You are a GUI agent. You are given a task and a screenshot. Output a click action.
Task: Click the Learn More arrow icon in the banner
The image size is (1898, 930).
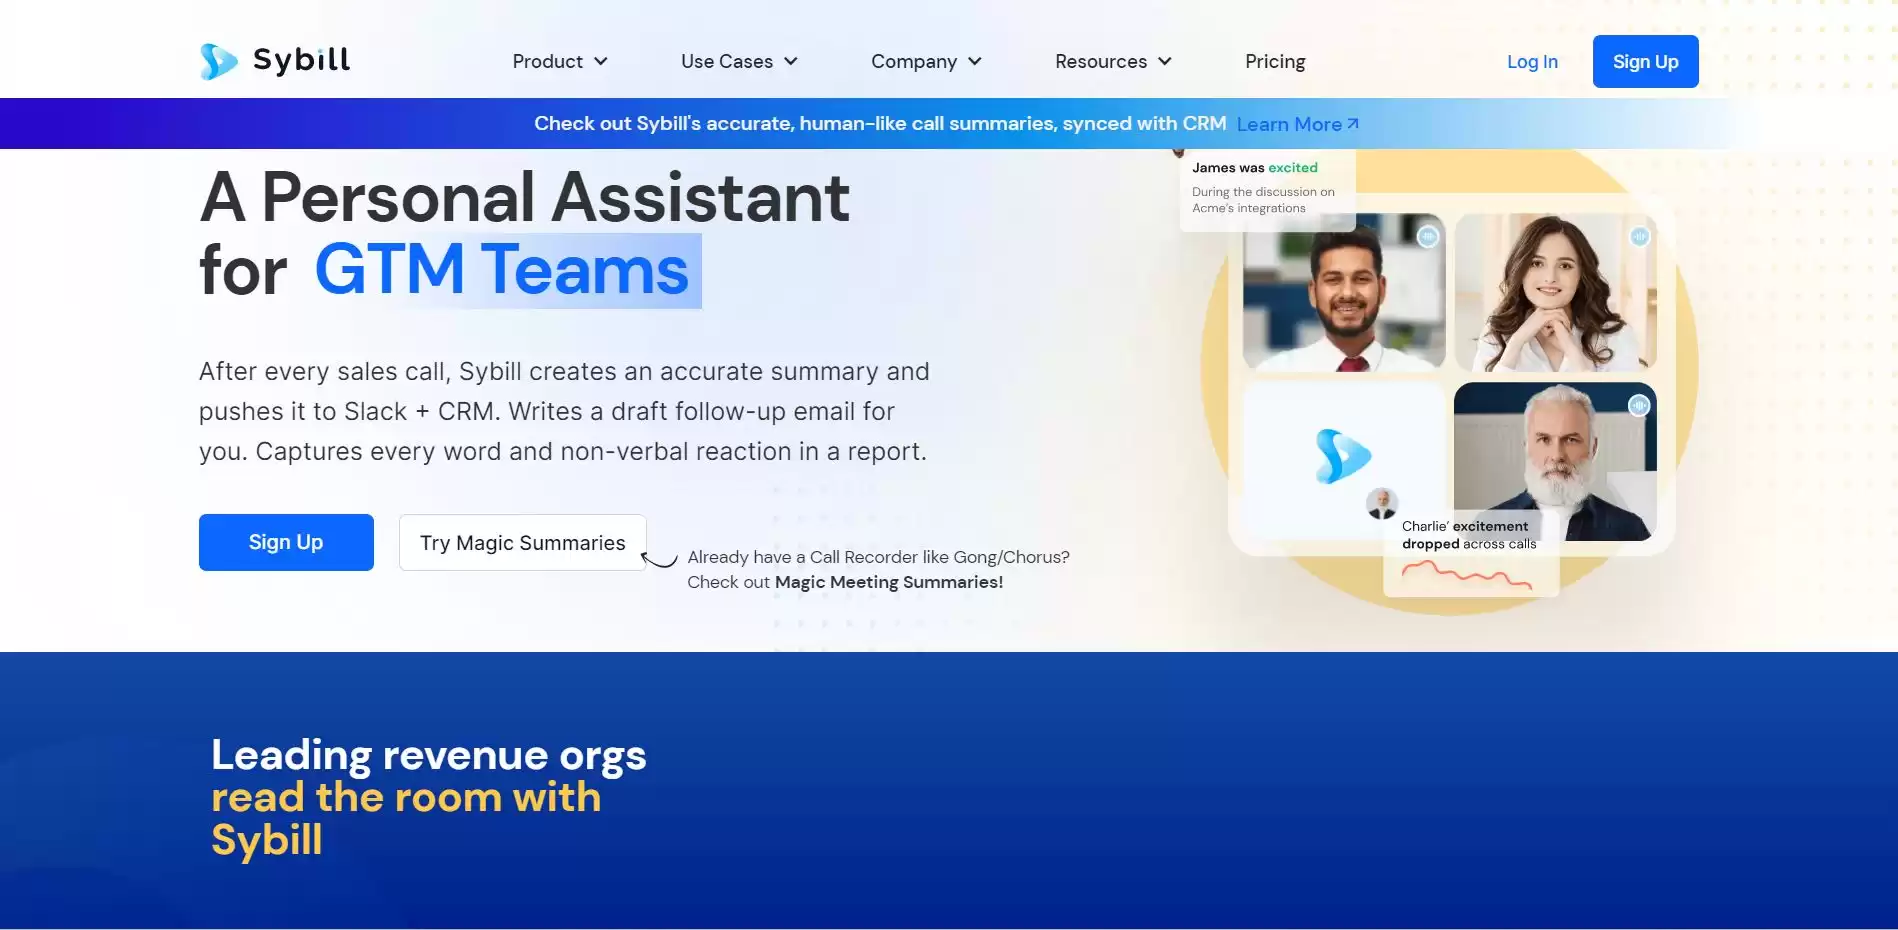click(x=1354, y=122)
